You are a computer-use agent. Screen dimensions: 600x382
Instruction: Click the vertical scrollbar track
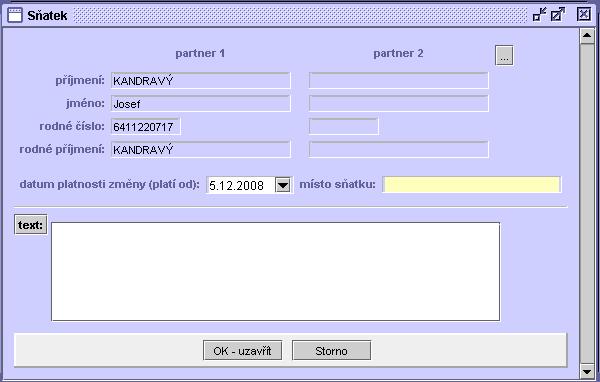coord(587,204)
